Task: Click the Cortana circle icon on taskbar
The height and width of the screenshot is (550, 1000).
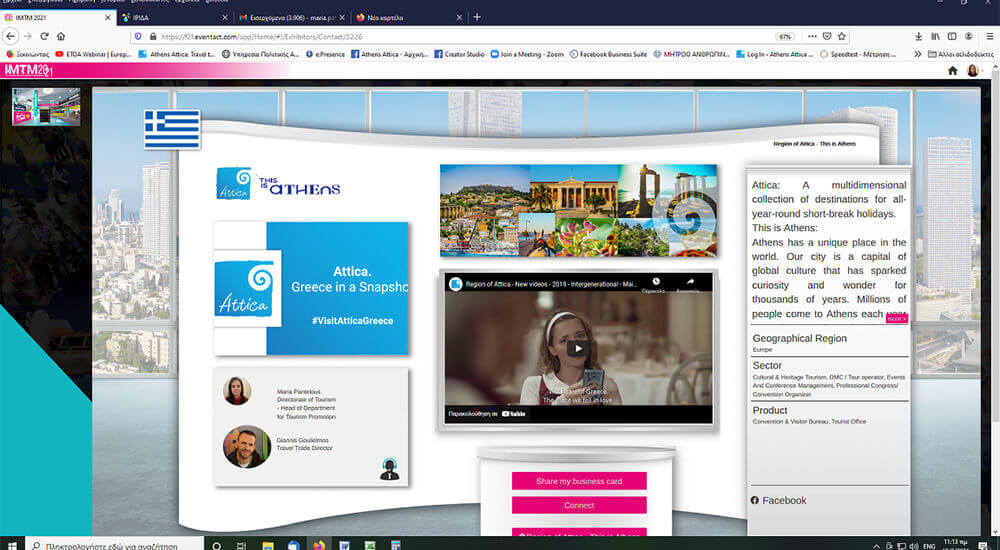Action: (x=216, y=545)
